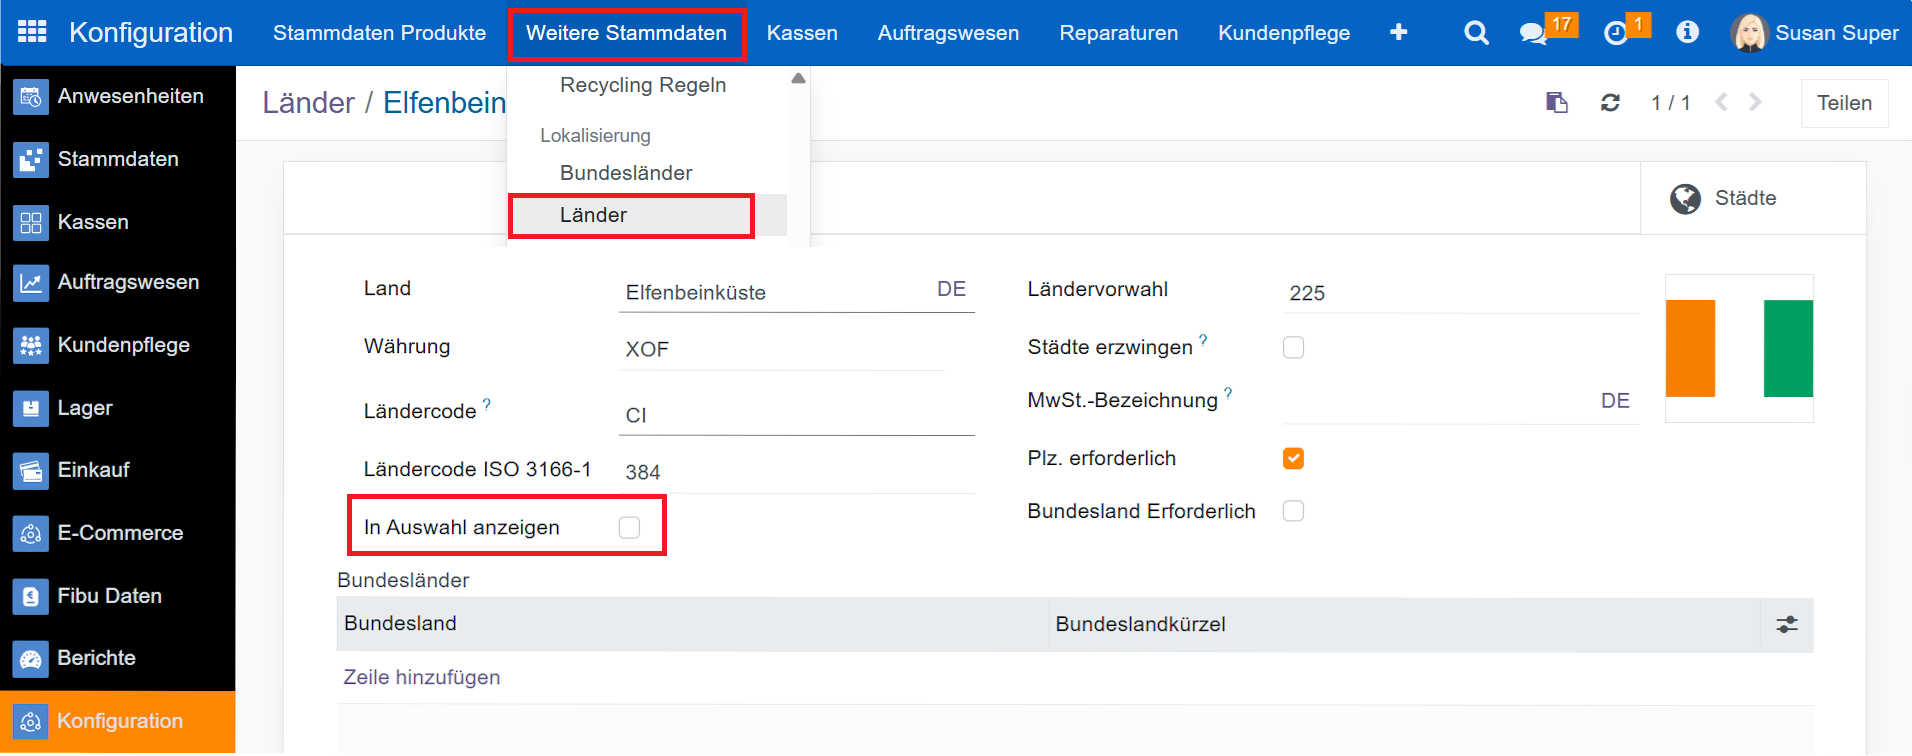Uncheck the Plz. erforderlich checkbox
Image resolution: width=1912 pixels, height=756 pixels.
pos(1293,458)
